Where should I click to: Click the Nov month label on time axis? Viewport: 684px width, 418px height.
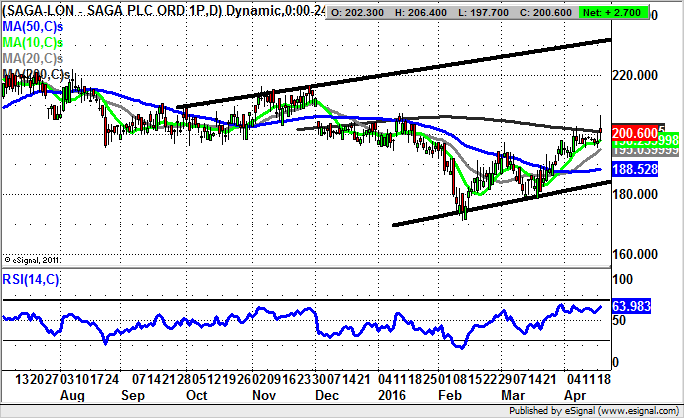(x=265, y=397)
